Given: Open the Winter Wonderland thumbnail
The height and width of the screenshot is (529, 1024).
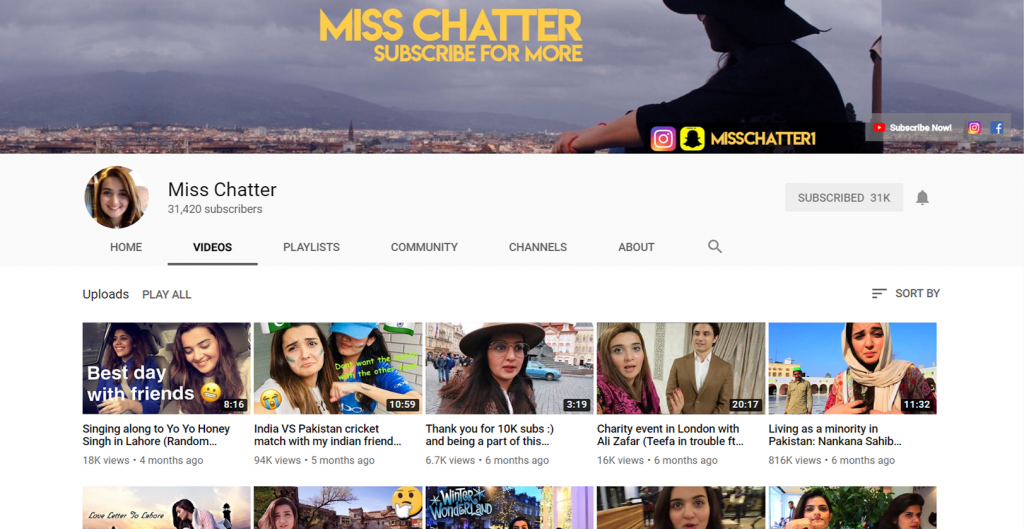Looking at the screenshot, I should click(x=509, y=507).
